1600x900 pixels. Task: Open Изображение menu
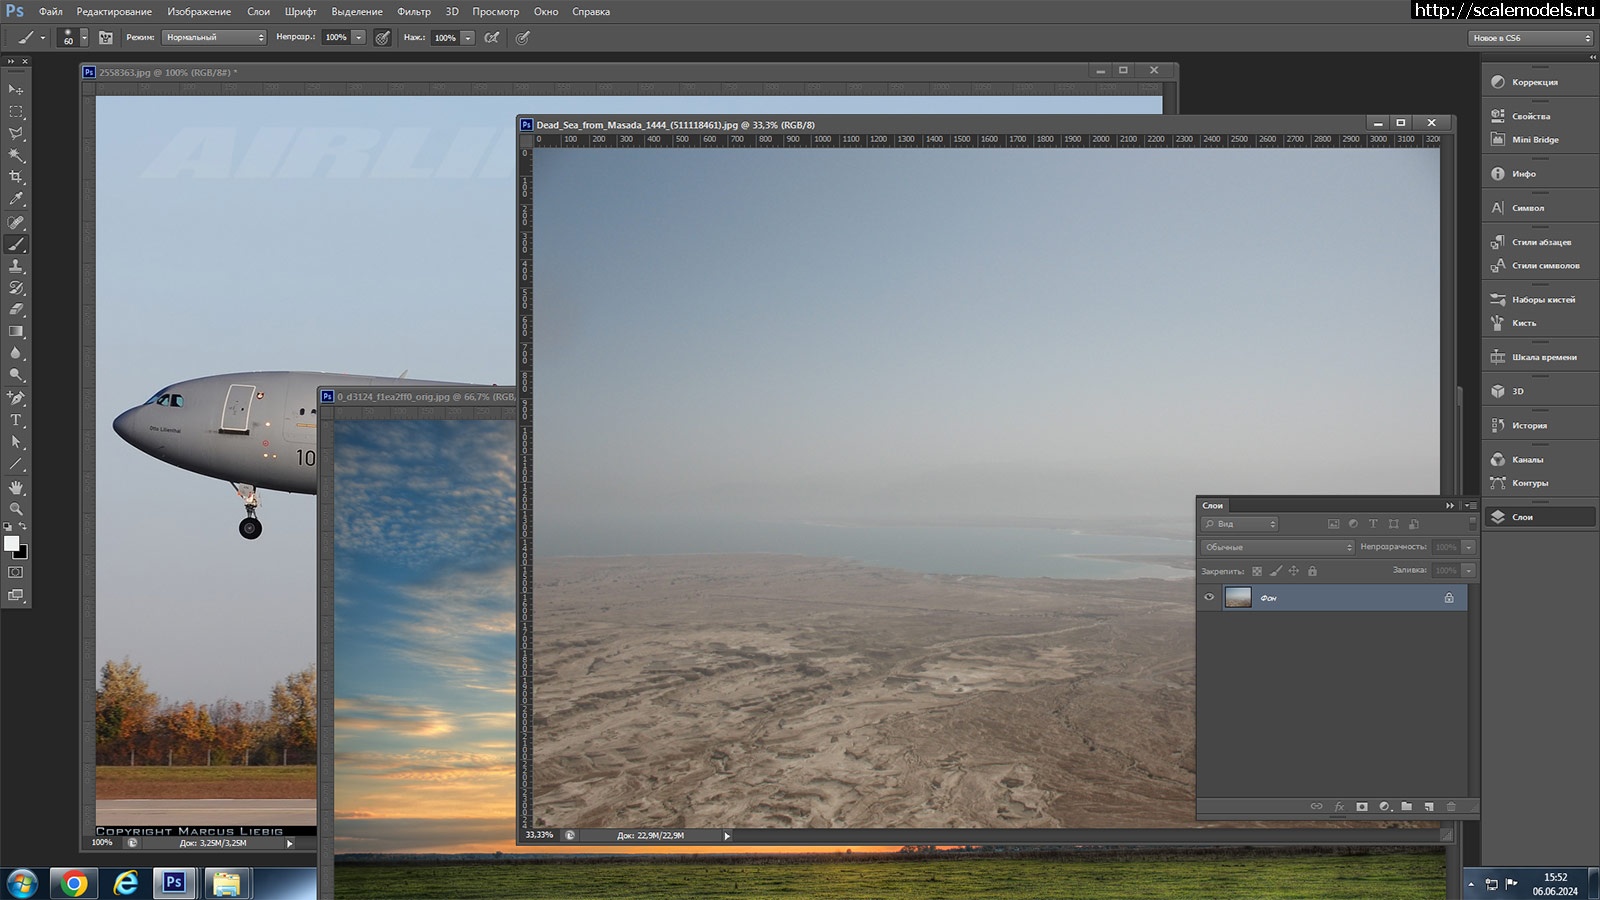pyautogui.click(x=199, y=12)
